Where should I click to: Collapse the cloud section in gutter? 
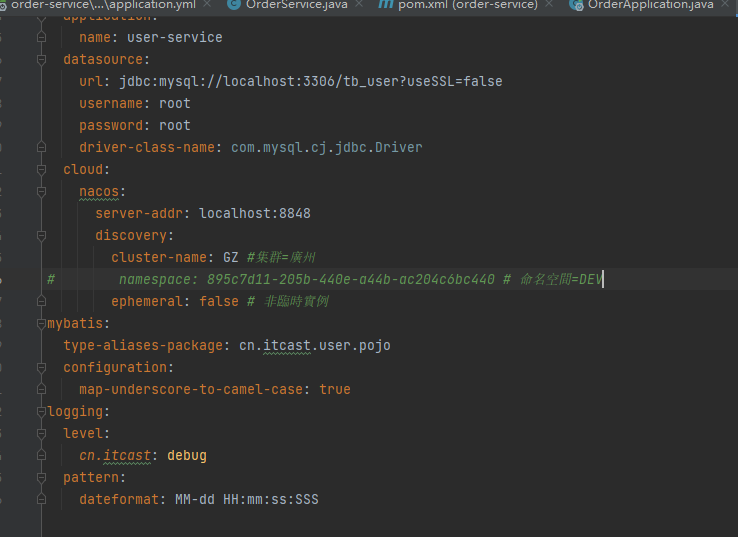click(x=41, y=169)
